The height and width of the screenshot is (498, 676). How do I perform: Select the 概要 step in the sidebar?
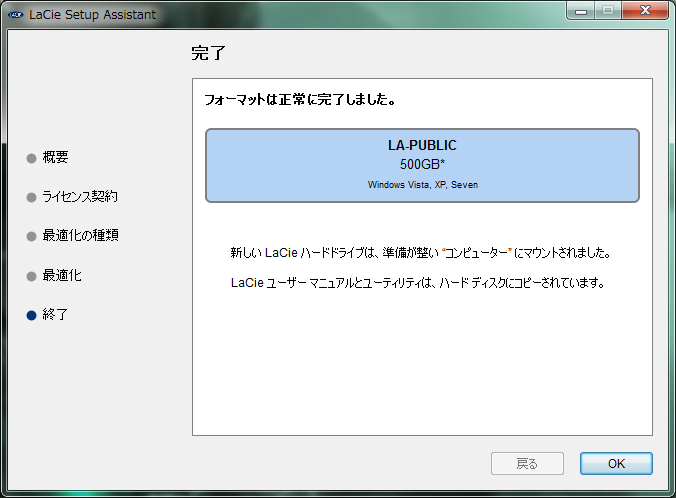55,157
